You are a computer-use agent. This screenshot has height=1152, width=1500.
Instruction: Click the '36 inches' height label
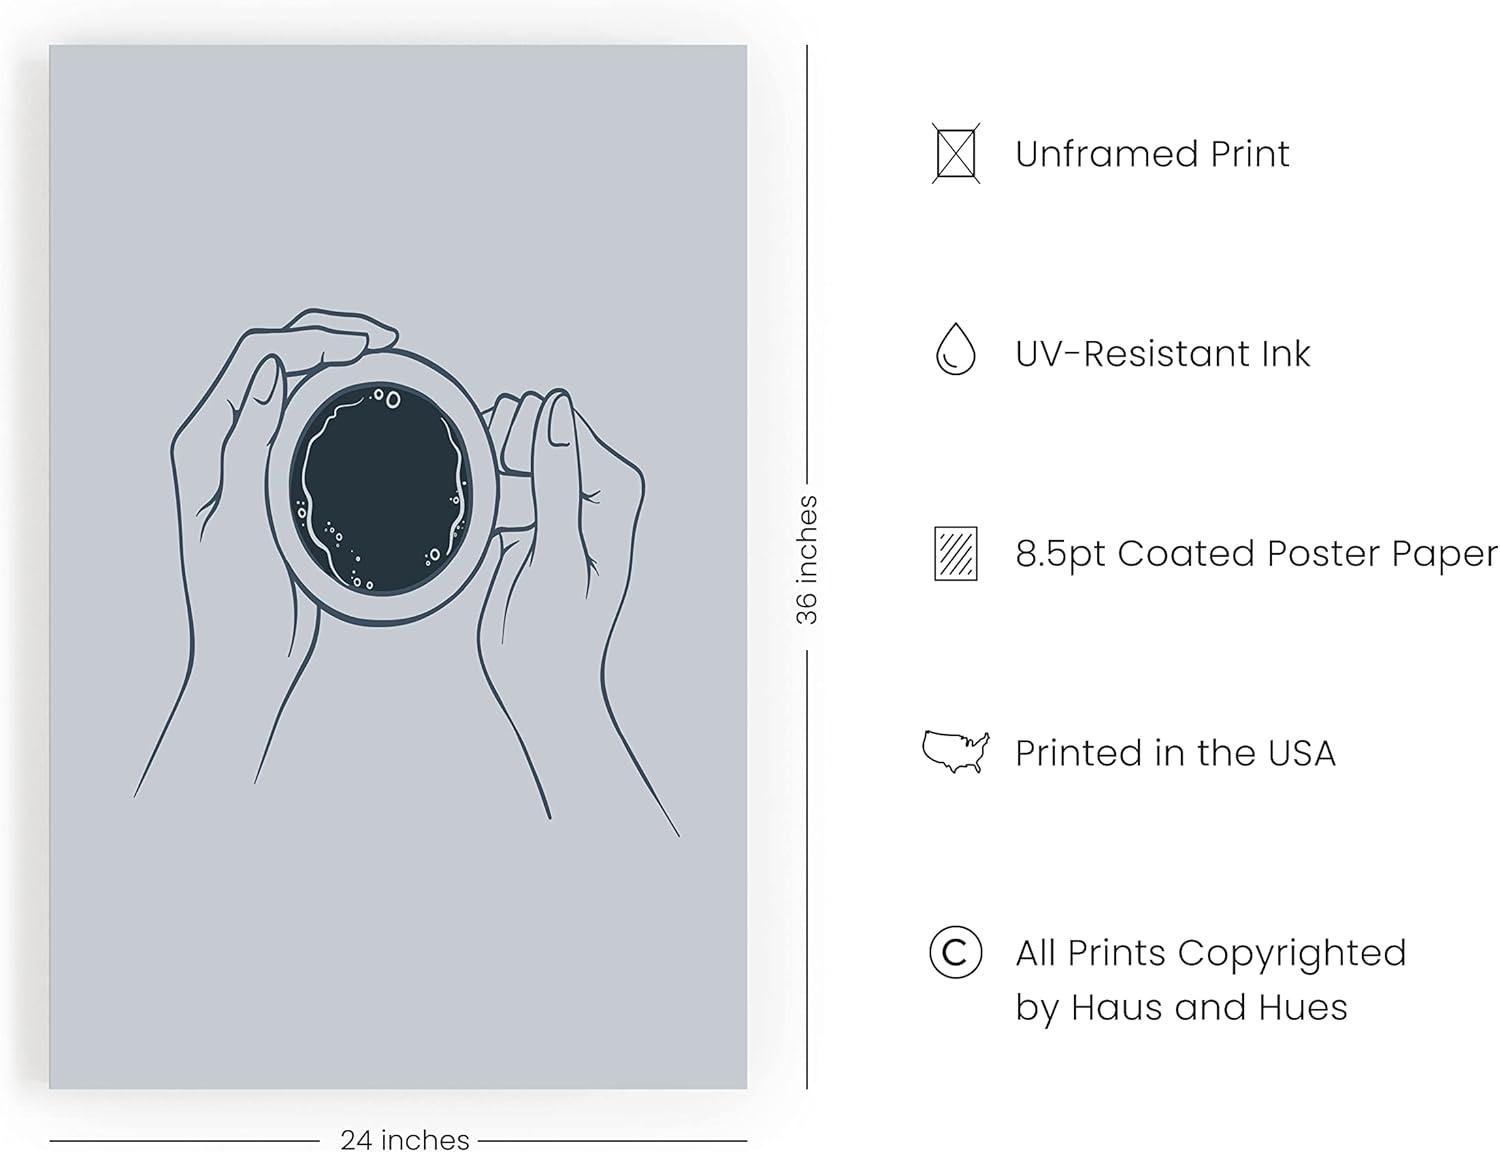[x=807, y=560]
